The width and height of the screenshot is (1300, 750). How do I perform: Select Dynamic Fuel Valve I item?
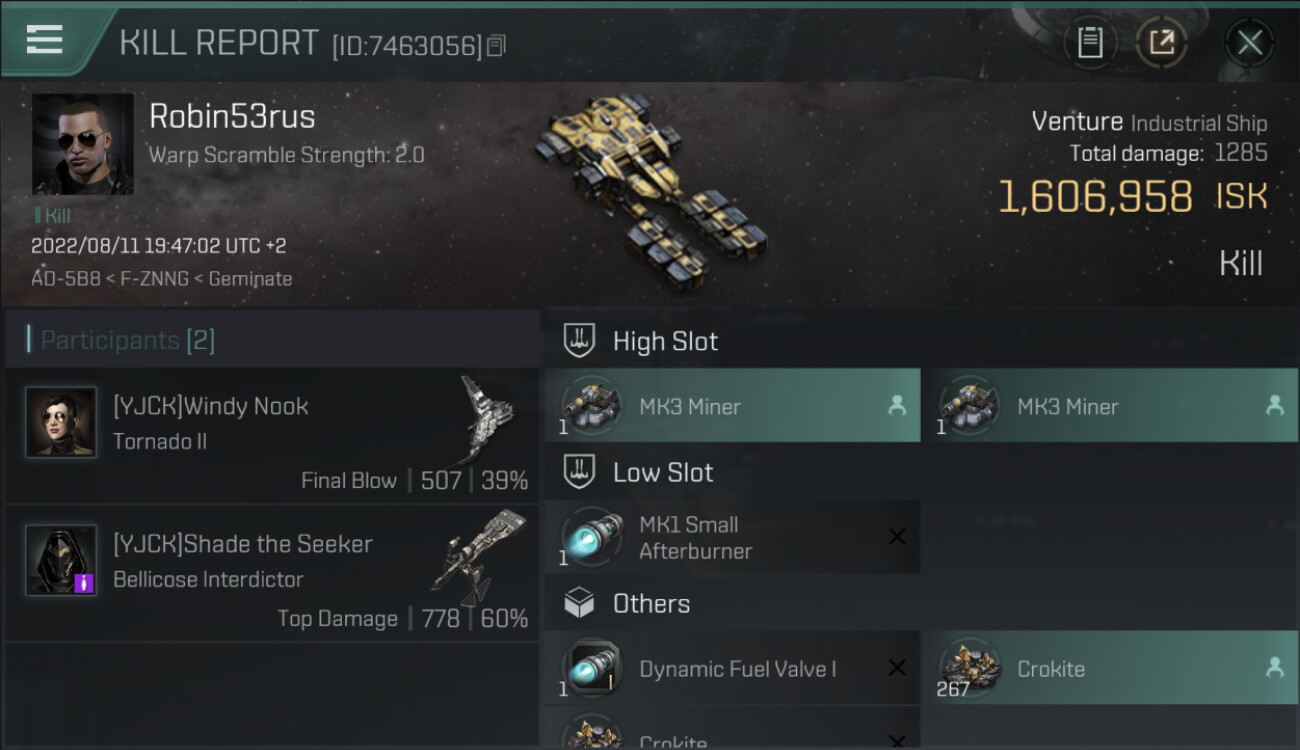click(732, 668)
